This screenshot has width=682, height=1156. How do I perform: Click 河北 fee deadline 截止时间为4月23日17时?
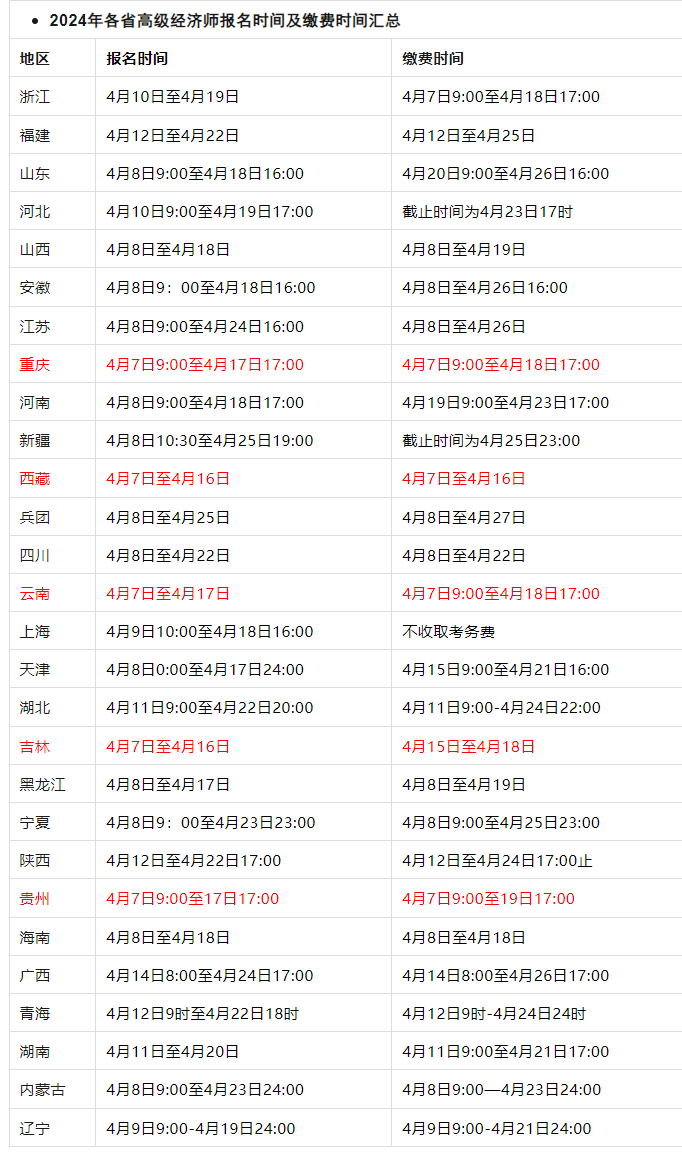point(487,212)
